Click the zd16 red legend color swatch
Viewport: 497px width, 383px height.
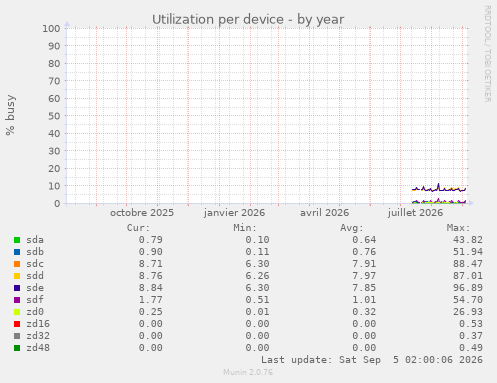pos(17,324)
